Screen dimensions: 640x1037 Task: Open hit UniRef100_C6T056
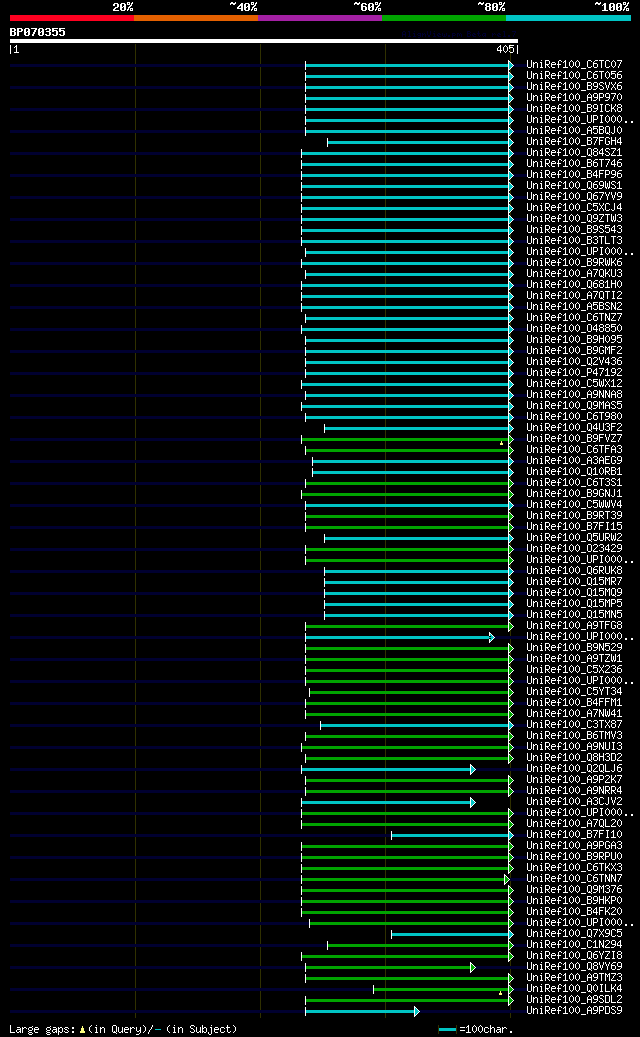click(574, 75)
